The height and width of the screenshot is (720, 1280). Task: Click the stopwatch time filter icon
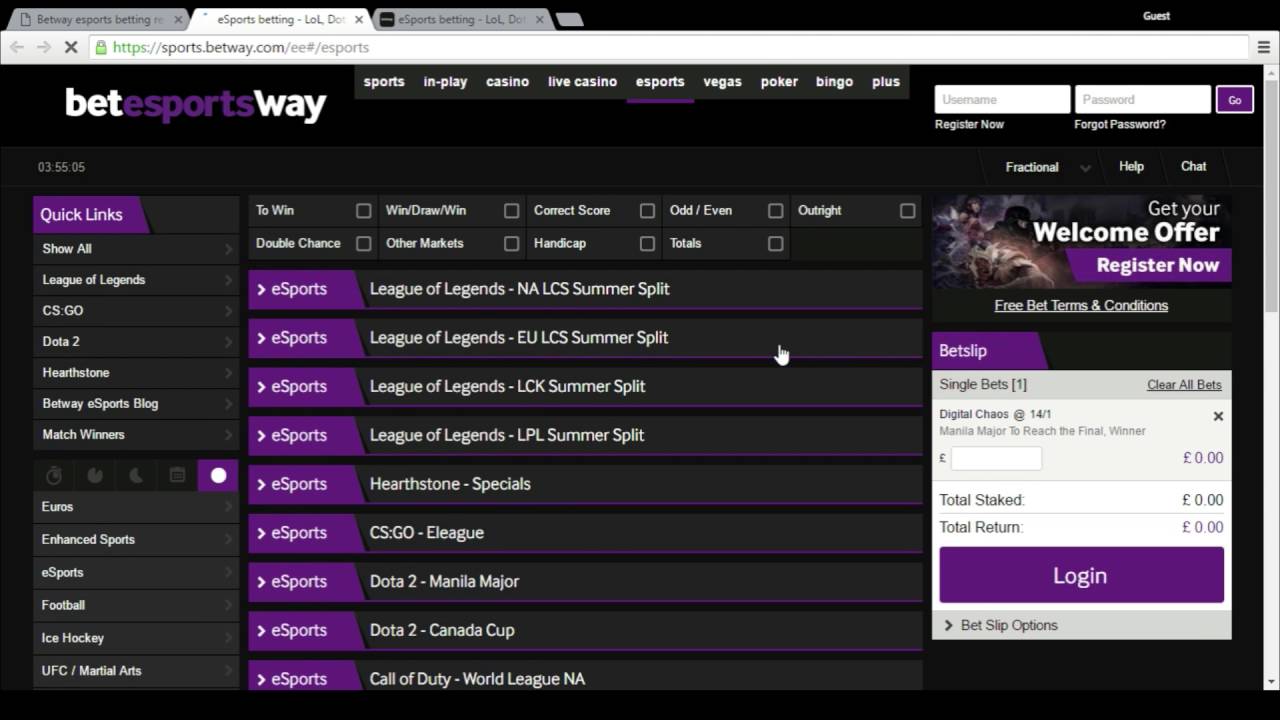coord(54,476)
